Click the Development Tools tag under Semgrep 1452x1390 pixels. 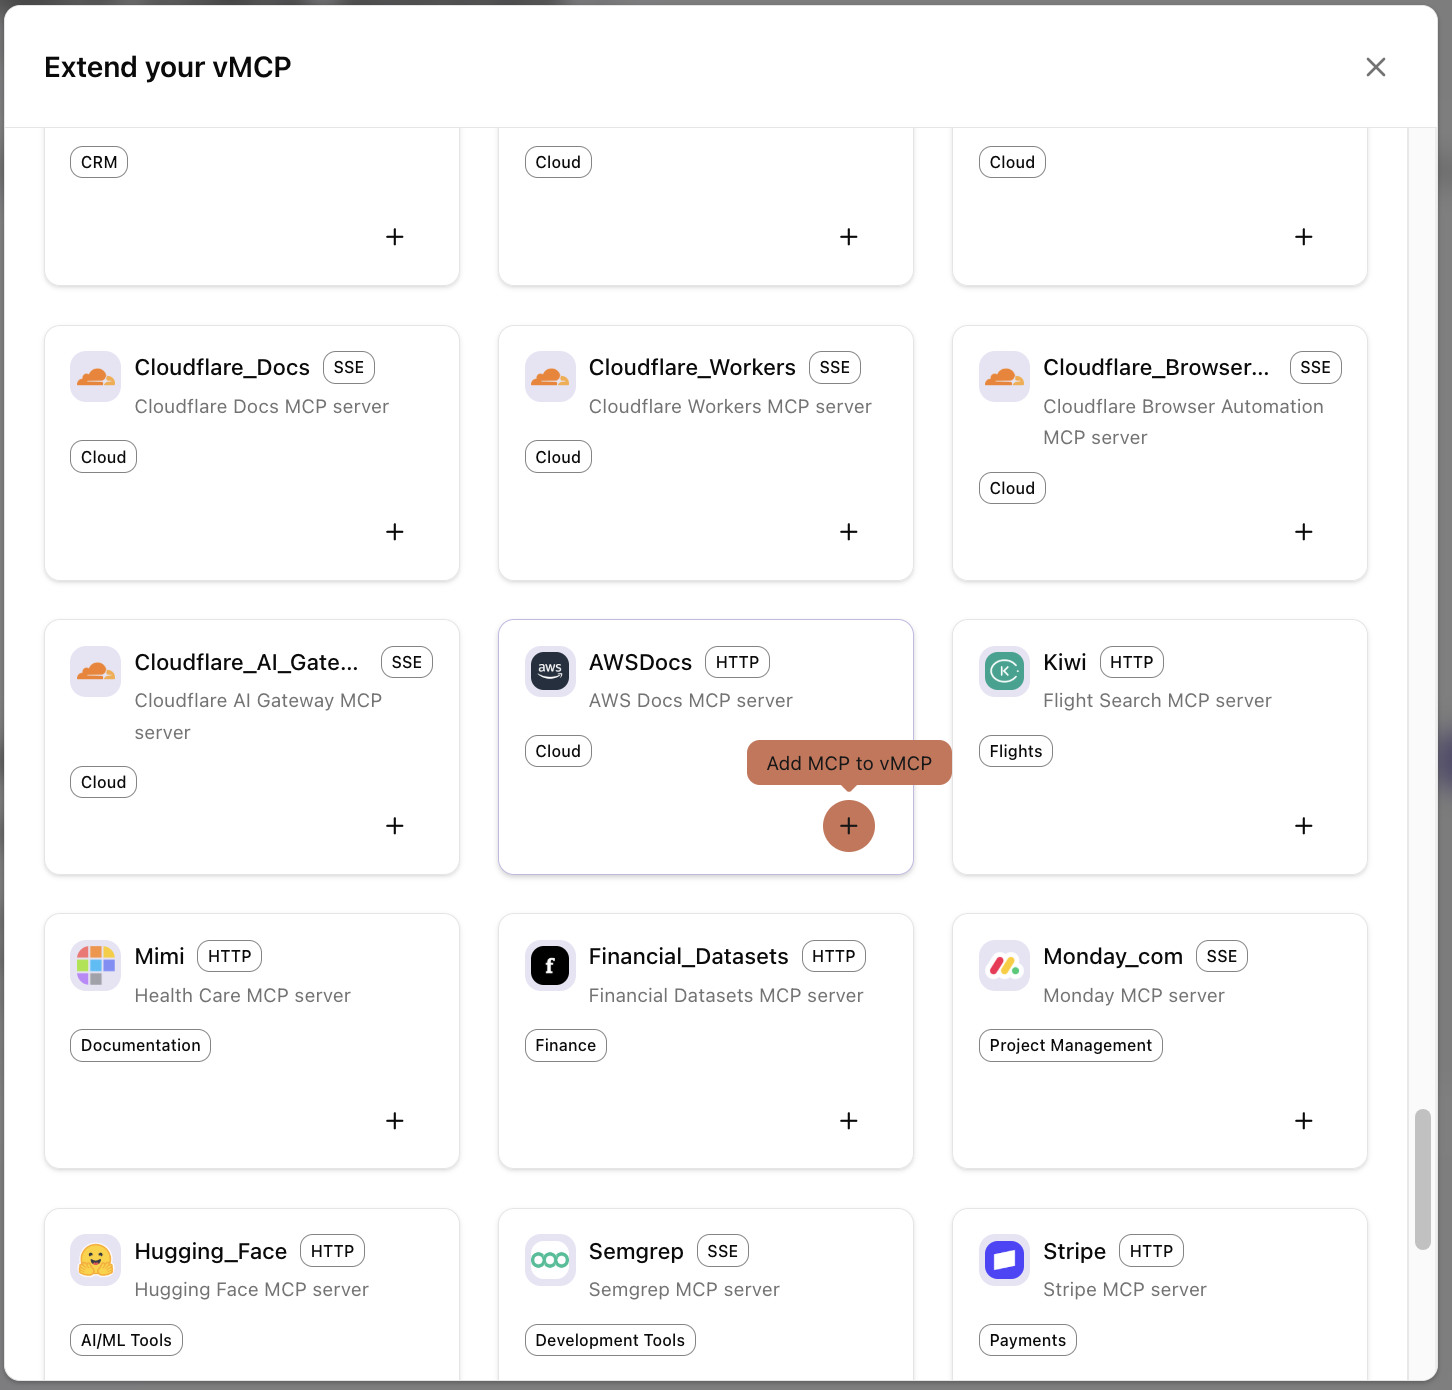[609, 1339]
